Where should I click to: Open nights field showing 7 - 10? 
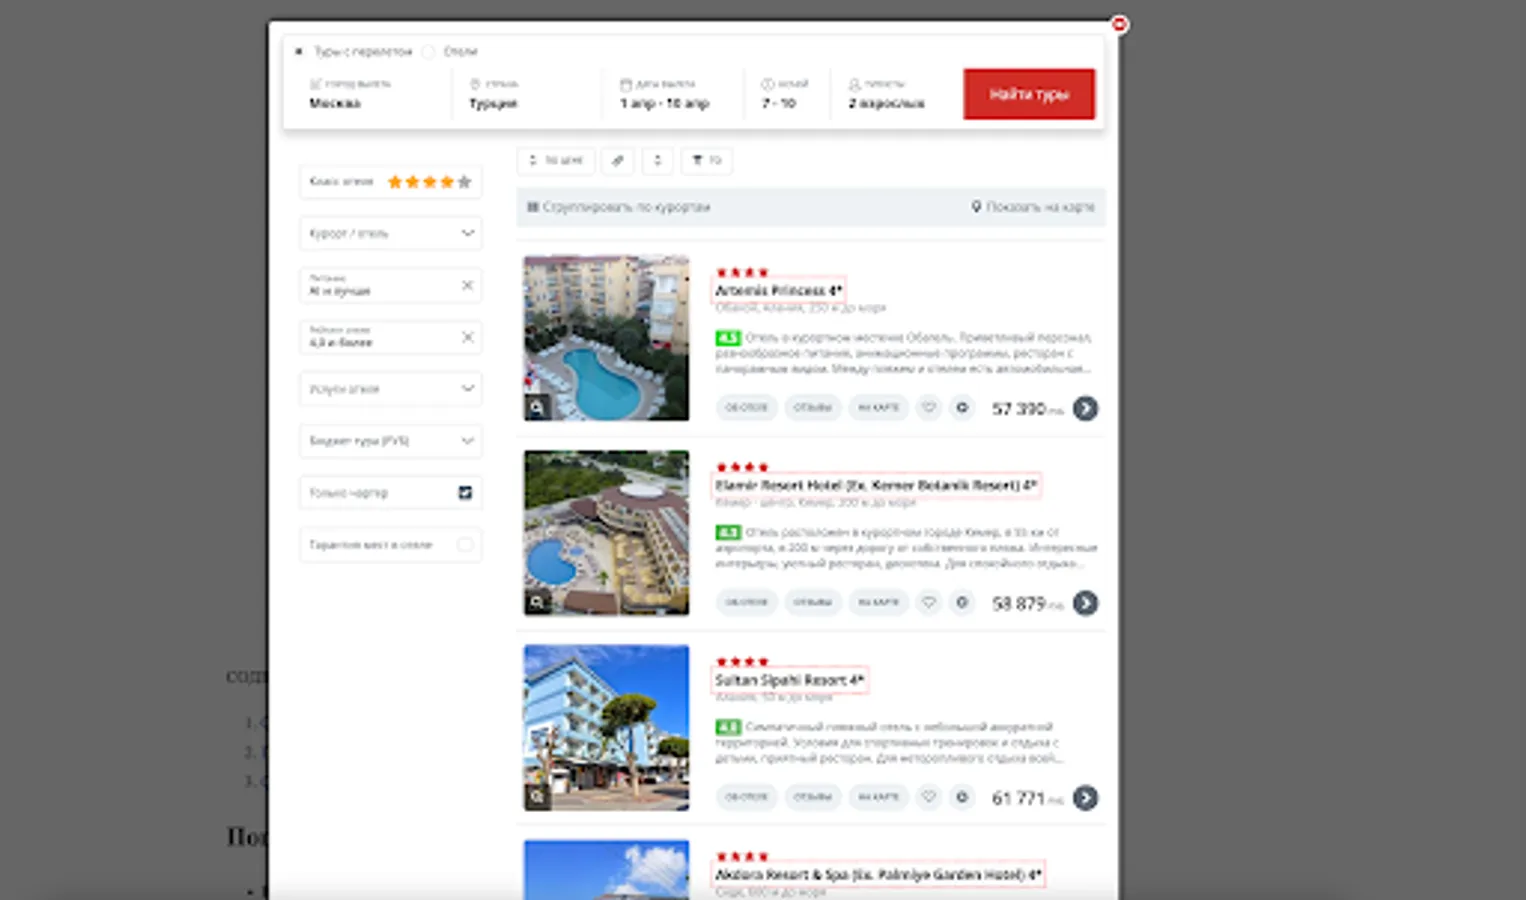789,94
